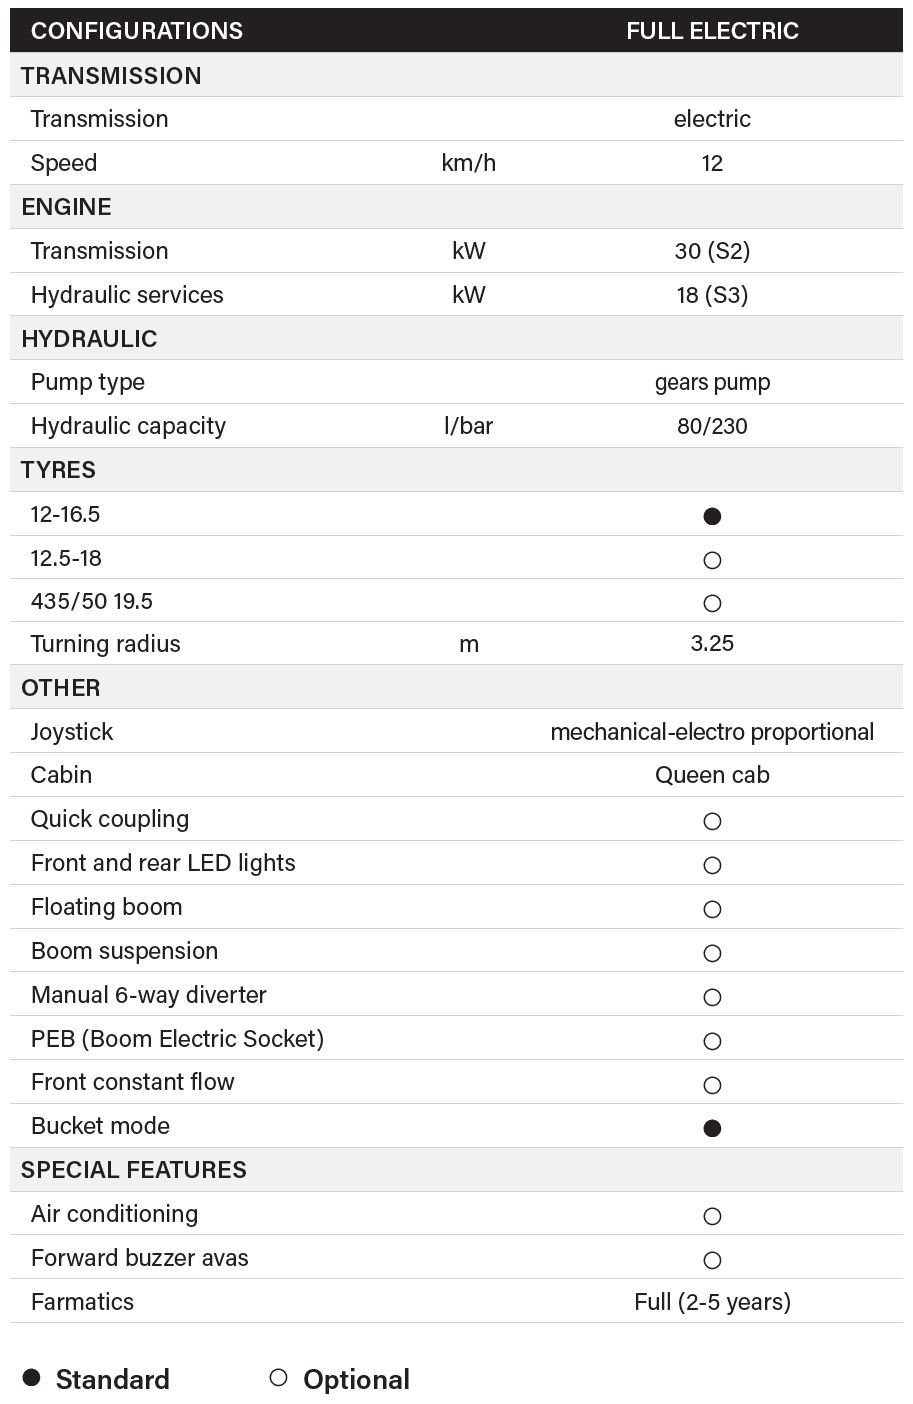913x1404 pixels.
Task: Click the Farmatics Full (2-5 years) value
Action: (712, 1301)
